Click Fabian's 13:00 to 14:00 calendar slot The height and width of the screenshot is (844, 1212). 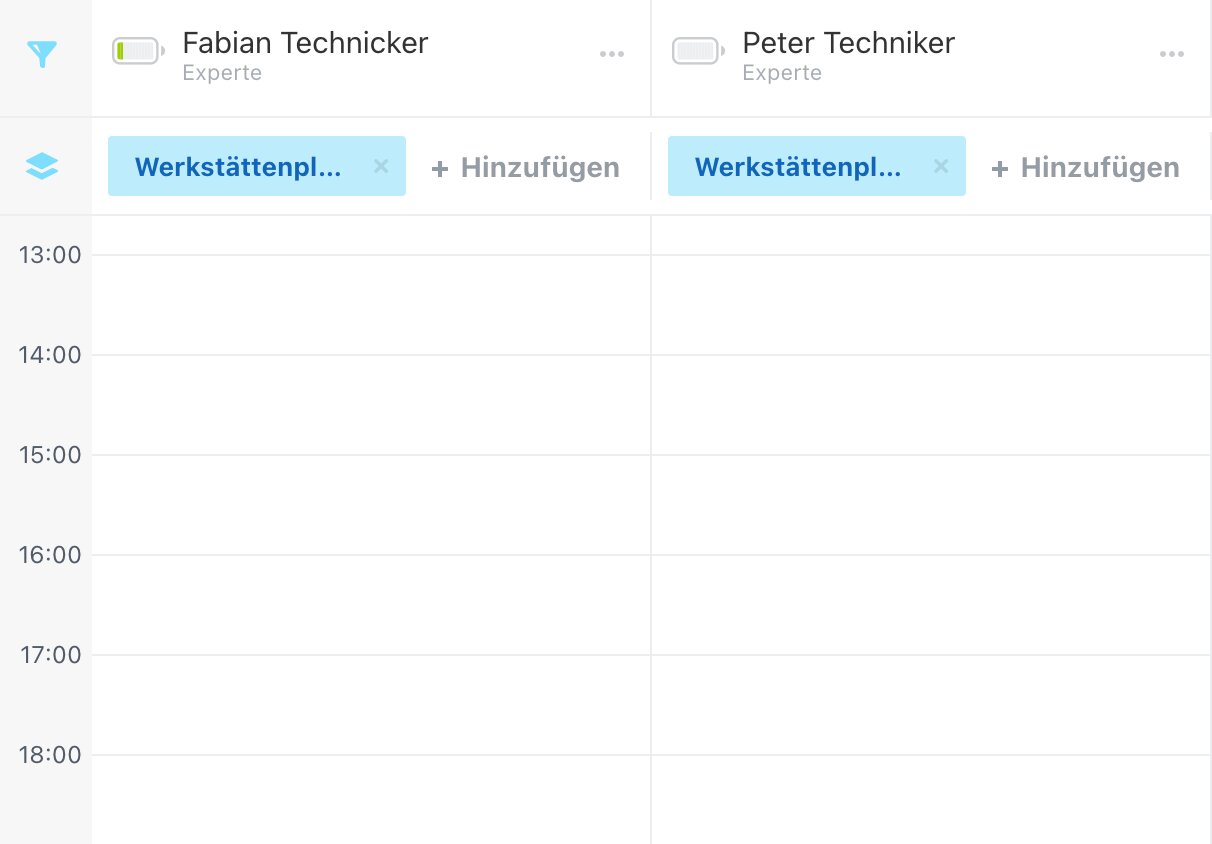371,305
